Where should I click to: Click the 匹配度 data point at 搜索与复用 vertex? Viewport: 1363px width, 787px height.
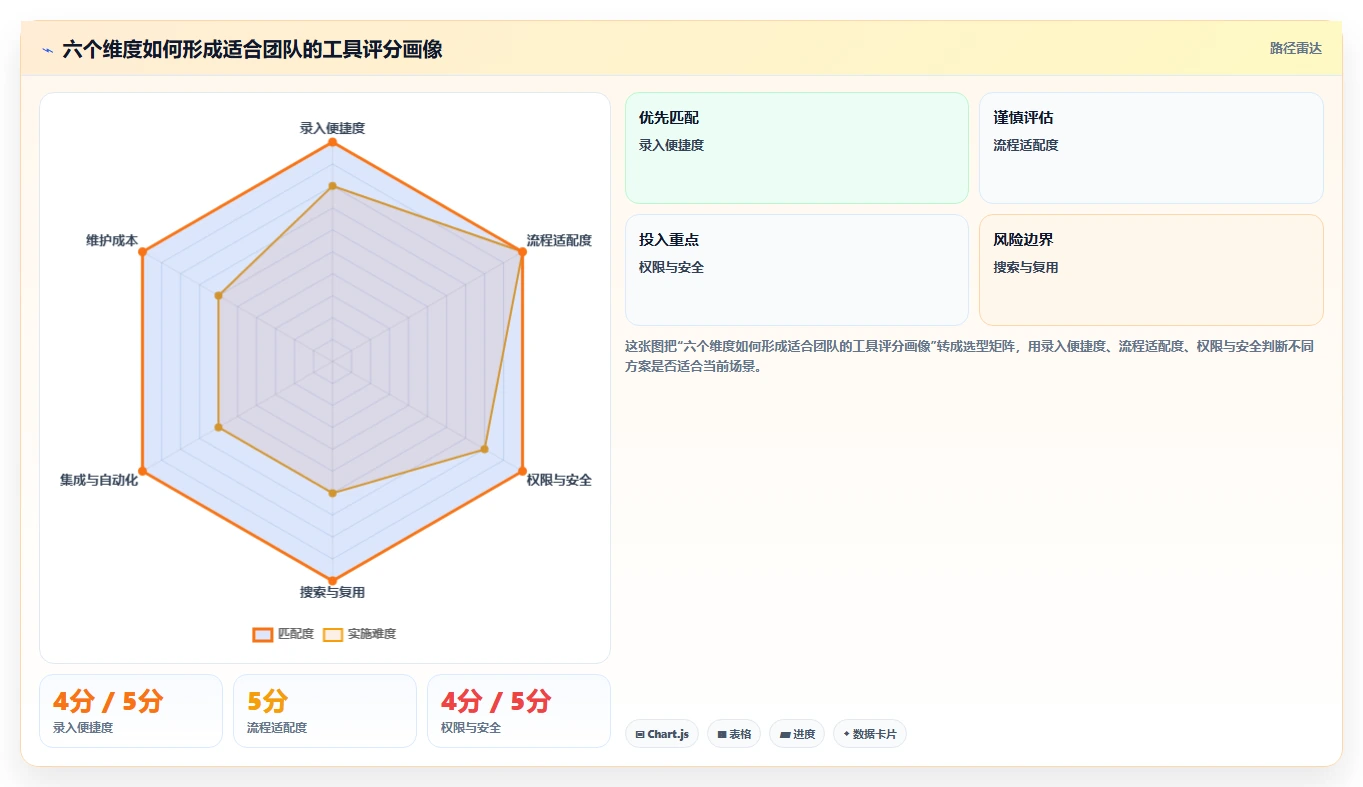(332, 580)
